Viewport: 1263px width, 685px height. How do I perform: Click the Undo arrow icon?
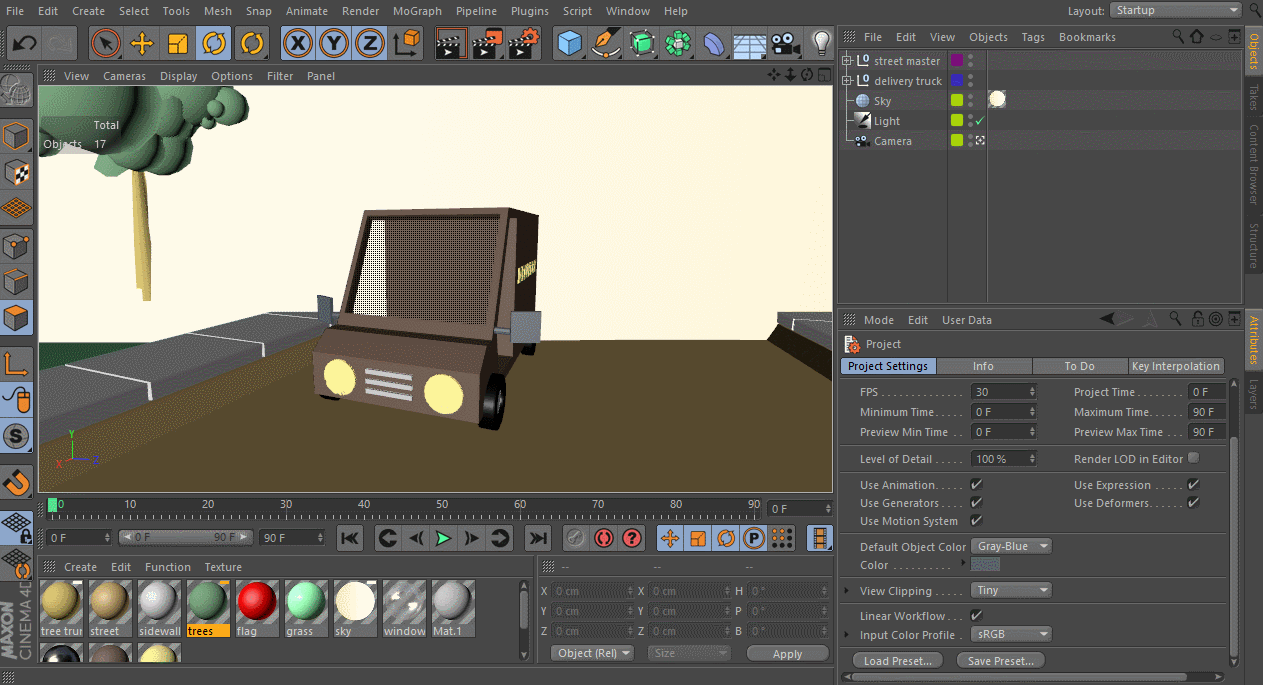tap(25, 44)
